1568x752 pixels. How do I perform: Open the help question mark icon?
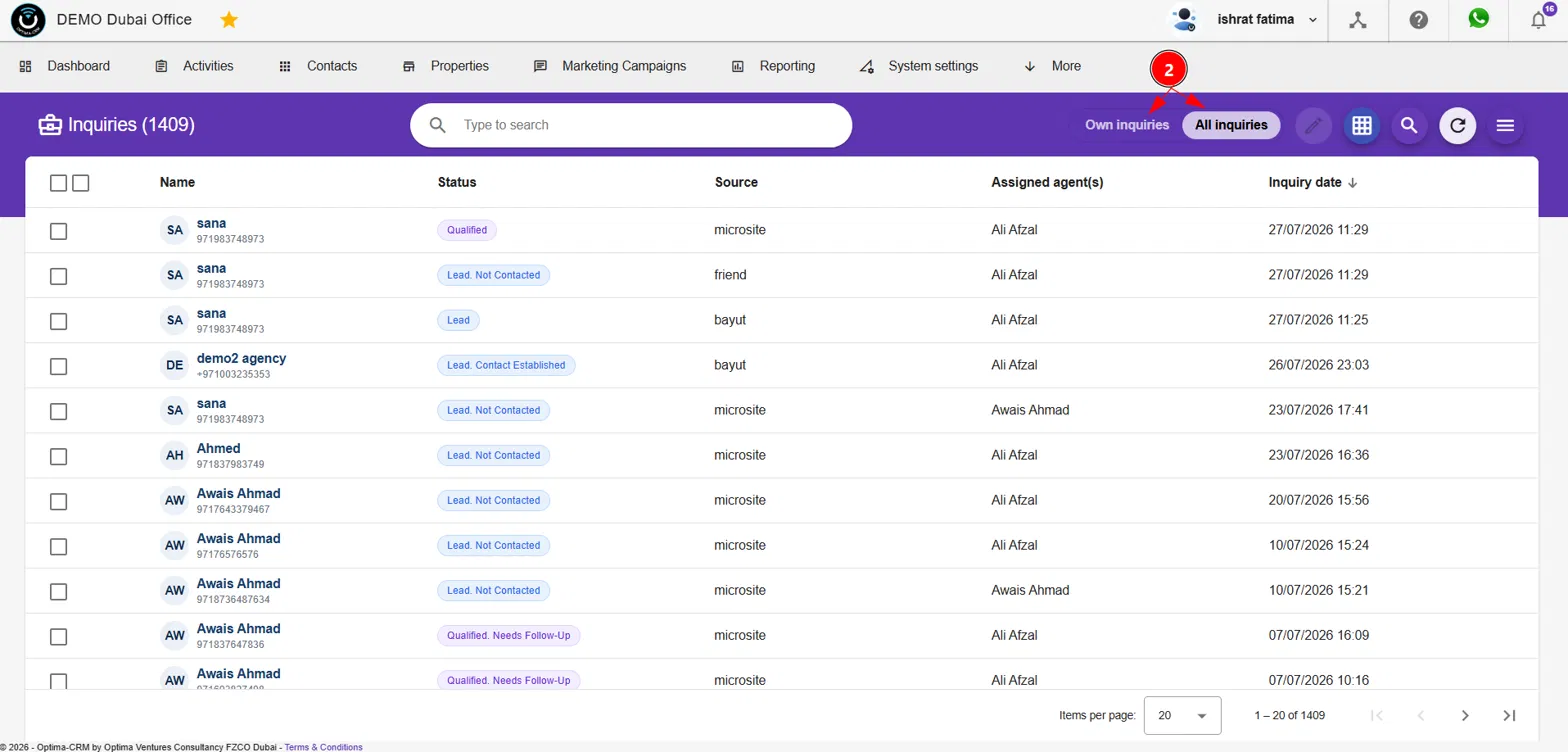pyautogui.click(x=1418, y=20)
